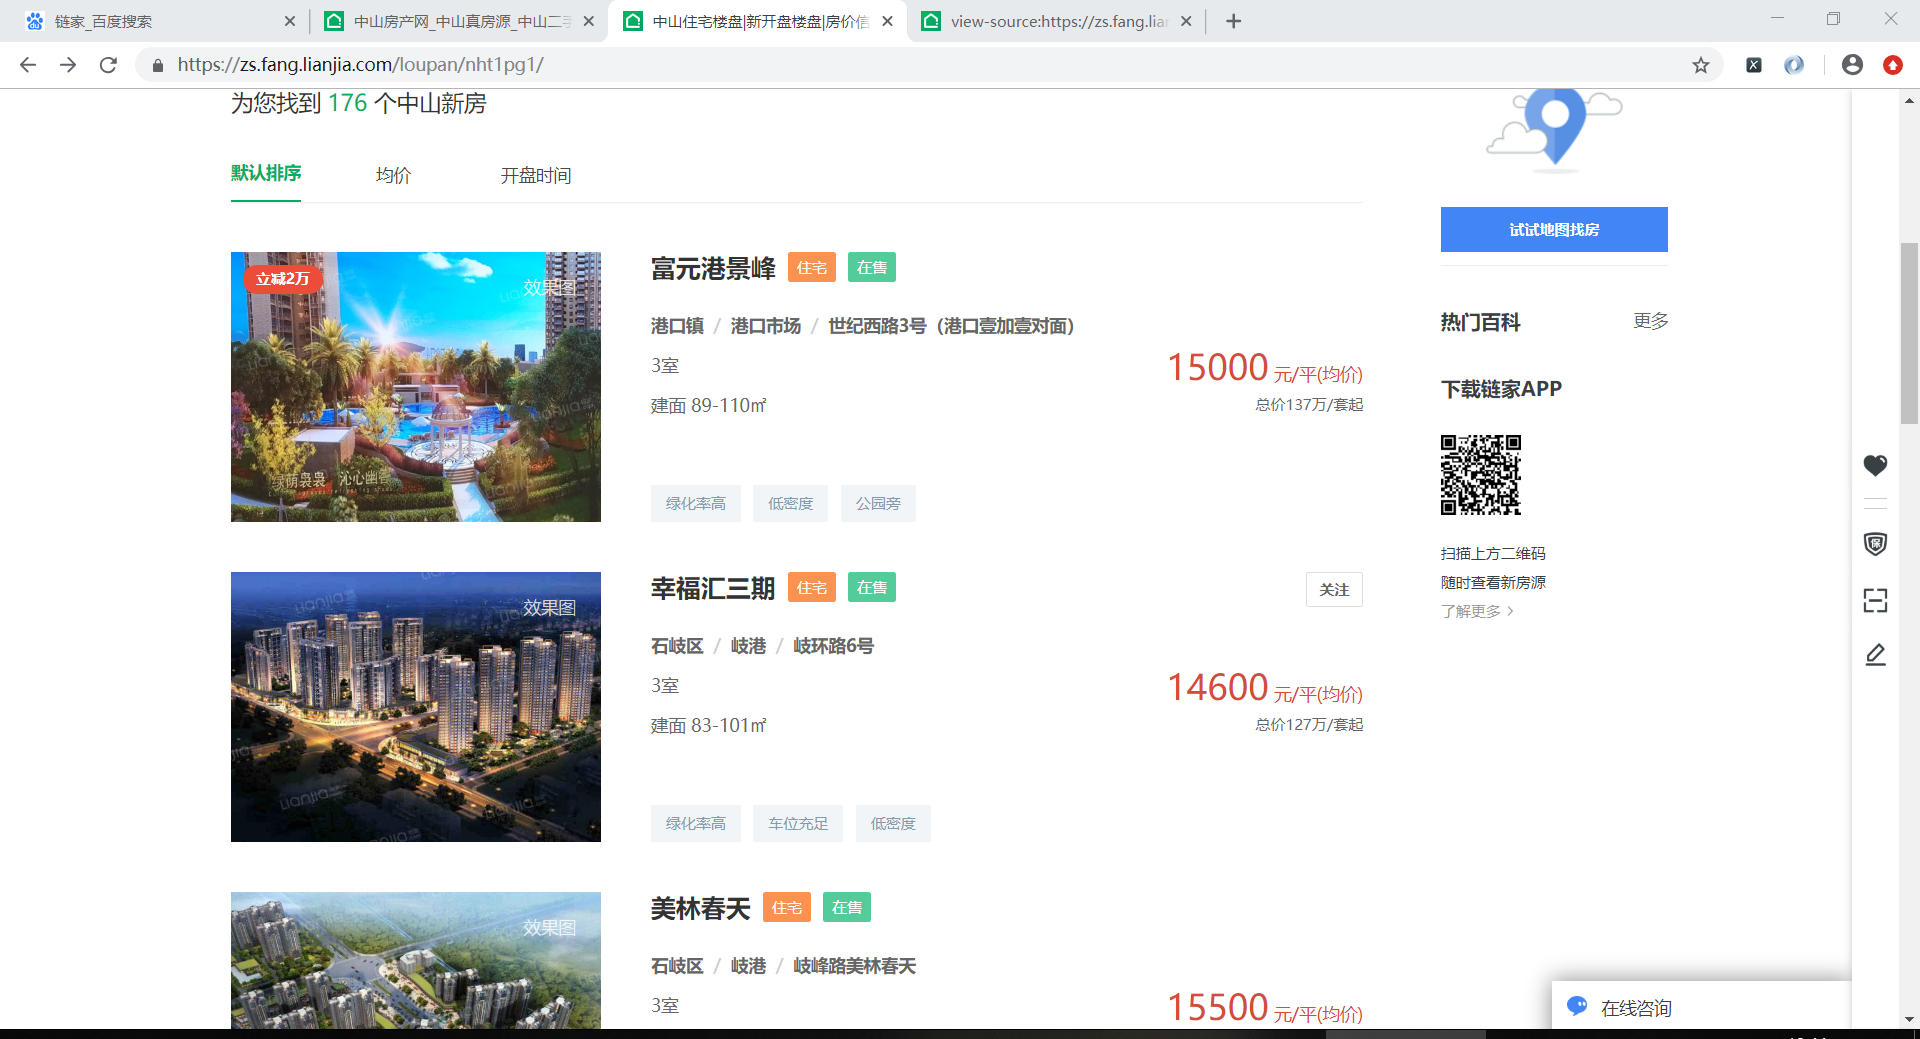This screenshot has height=1039, width=1920.
Task: Select the 默认排序 sorting tab
Action: tap(266, 173)
